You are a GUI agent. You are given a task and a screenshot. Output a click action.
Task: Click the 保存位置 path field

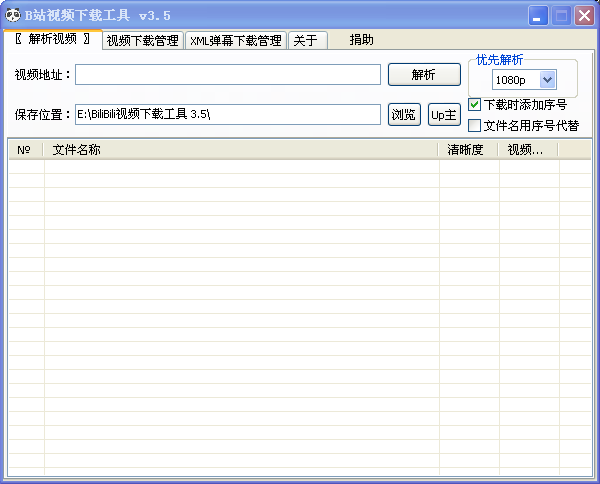pyautogui.click(x=228, y=114)
